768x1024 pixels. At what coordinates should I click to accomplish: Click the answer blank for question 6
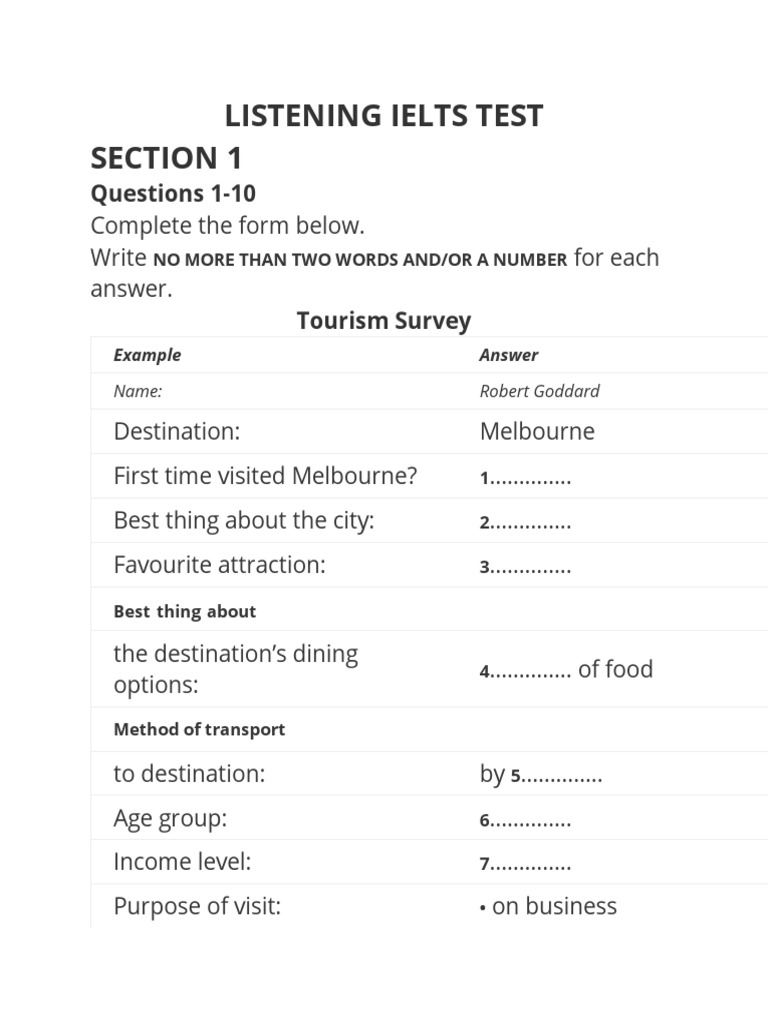[530, 821]
